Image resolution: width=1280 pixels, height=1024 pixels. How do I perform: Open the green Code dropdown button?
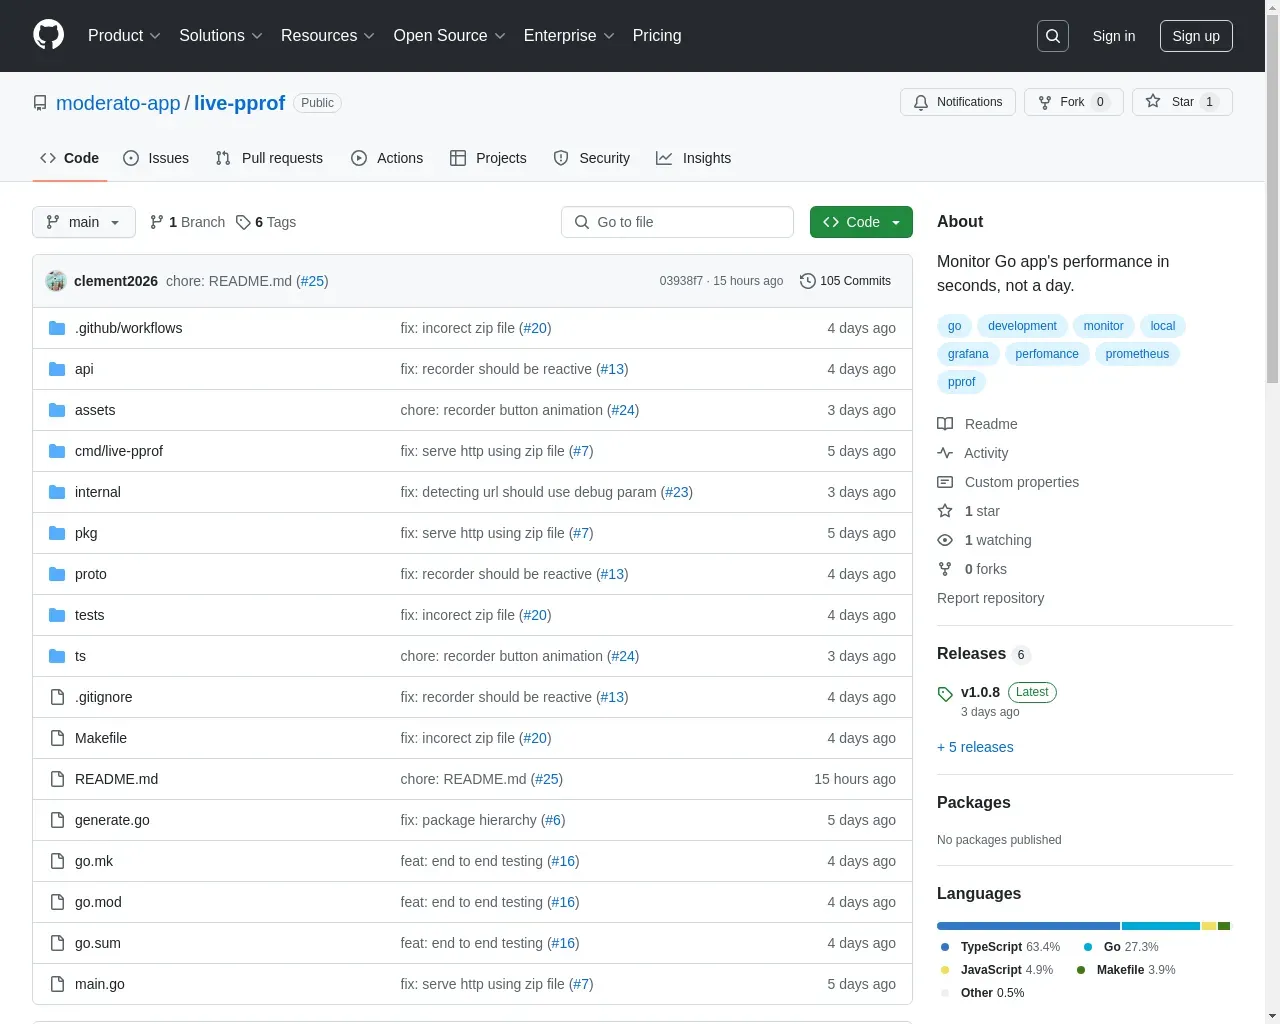tap(861, 222)
